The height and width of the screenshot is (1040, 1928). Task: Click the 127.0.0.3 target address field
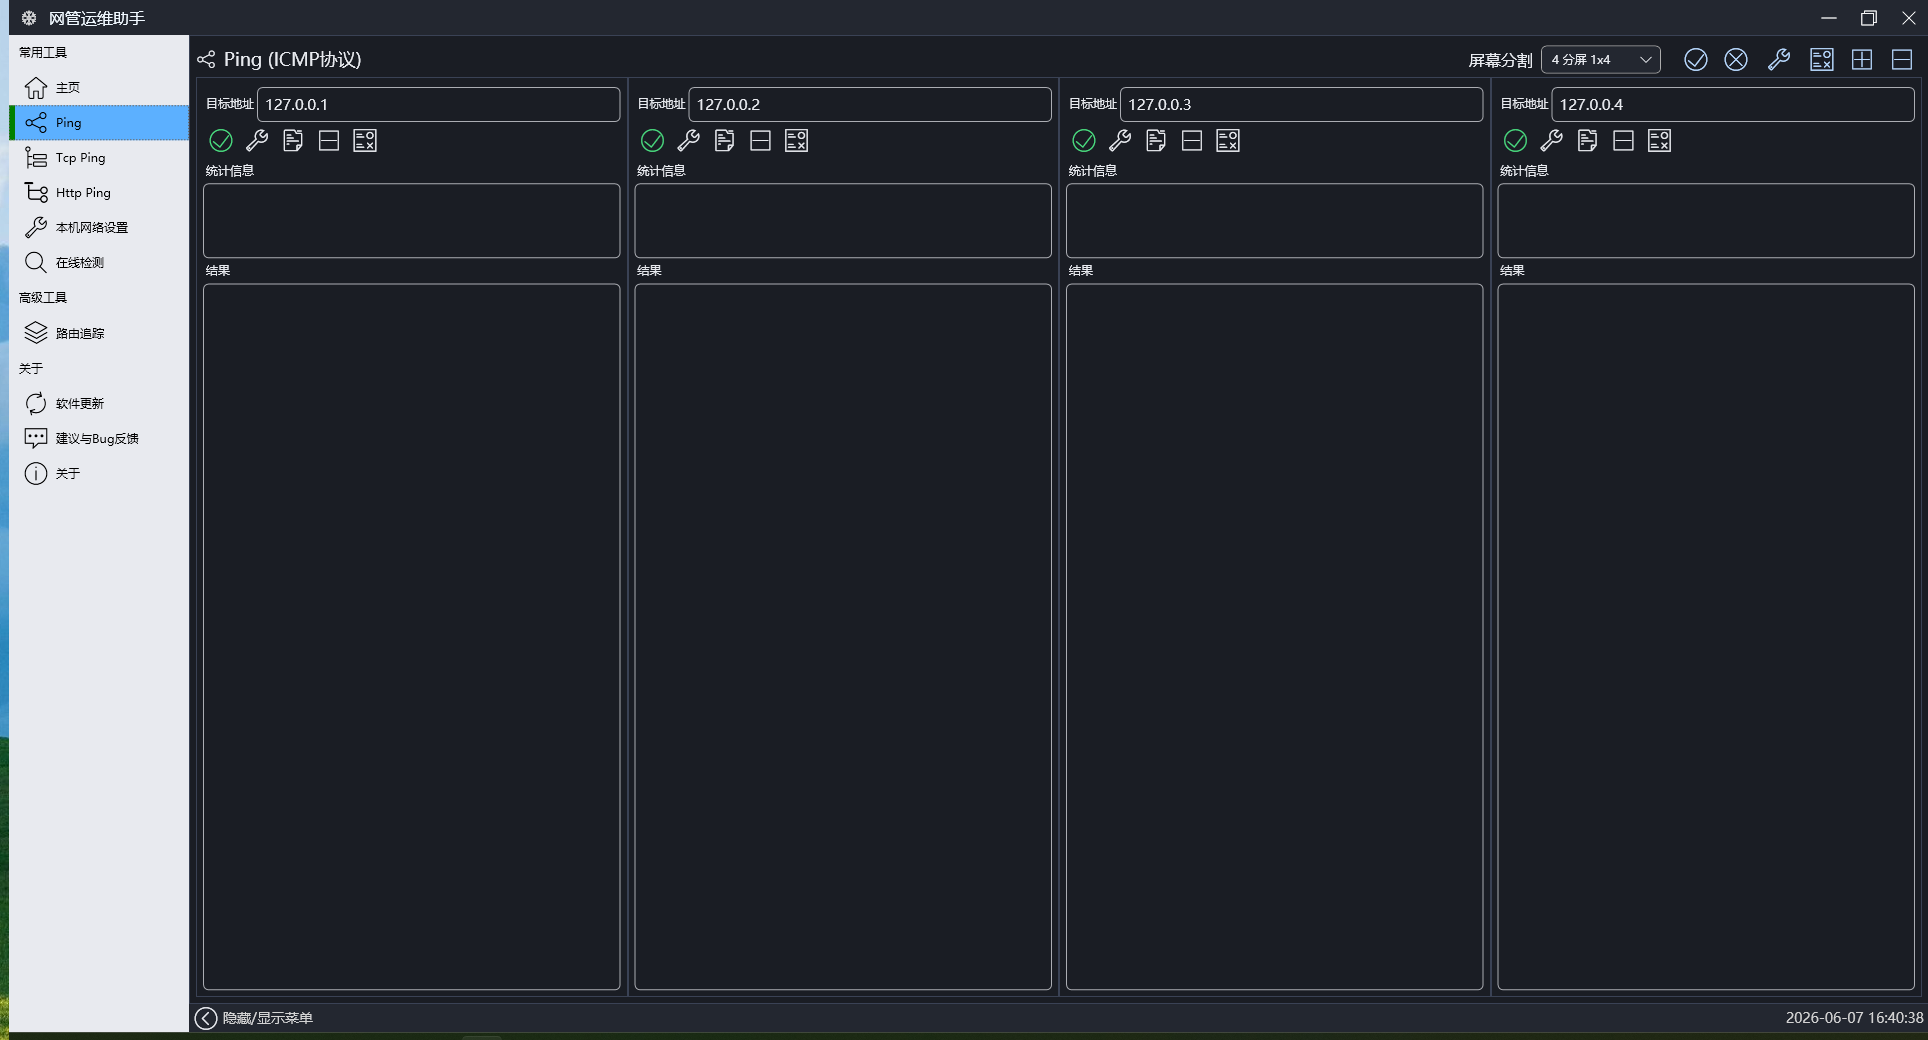(1301, 104)
